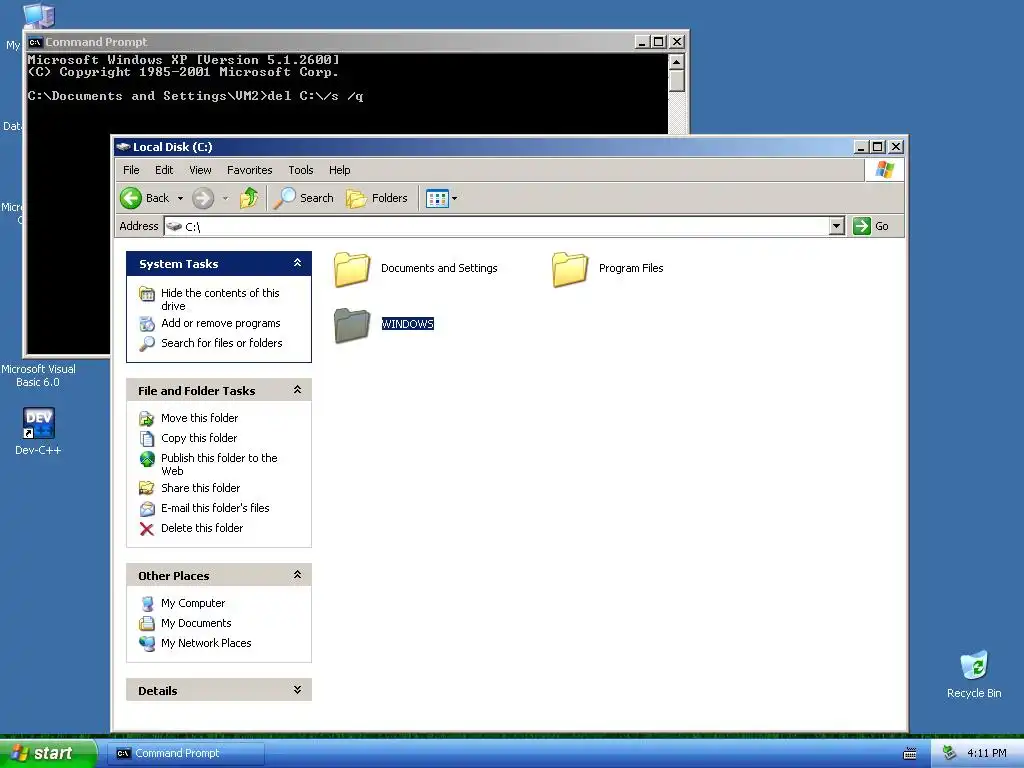
Task: Collapse the Other Places panel
Action: tap(297, 575)
